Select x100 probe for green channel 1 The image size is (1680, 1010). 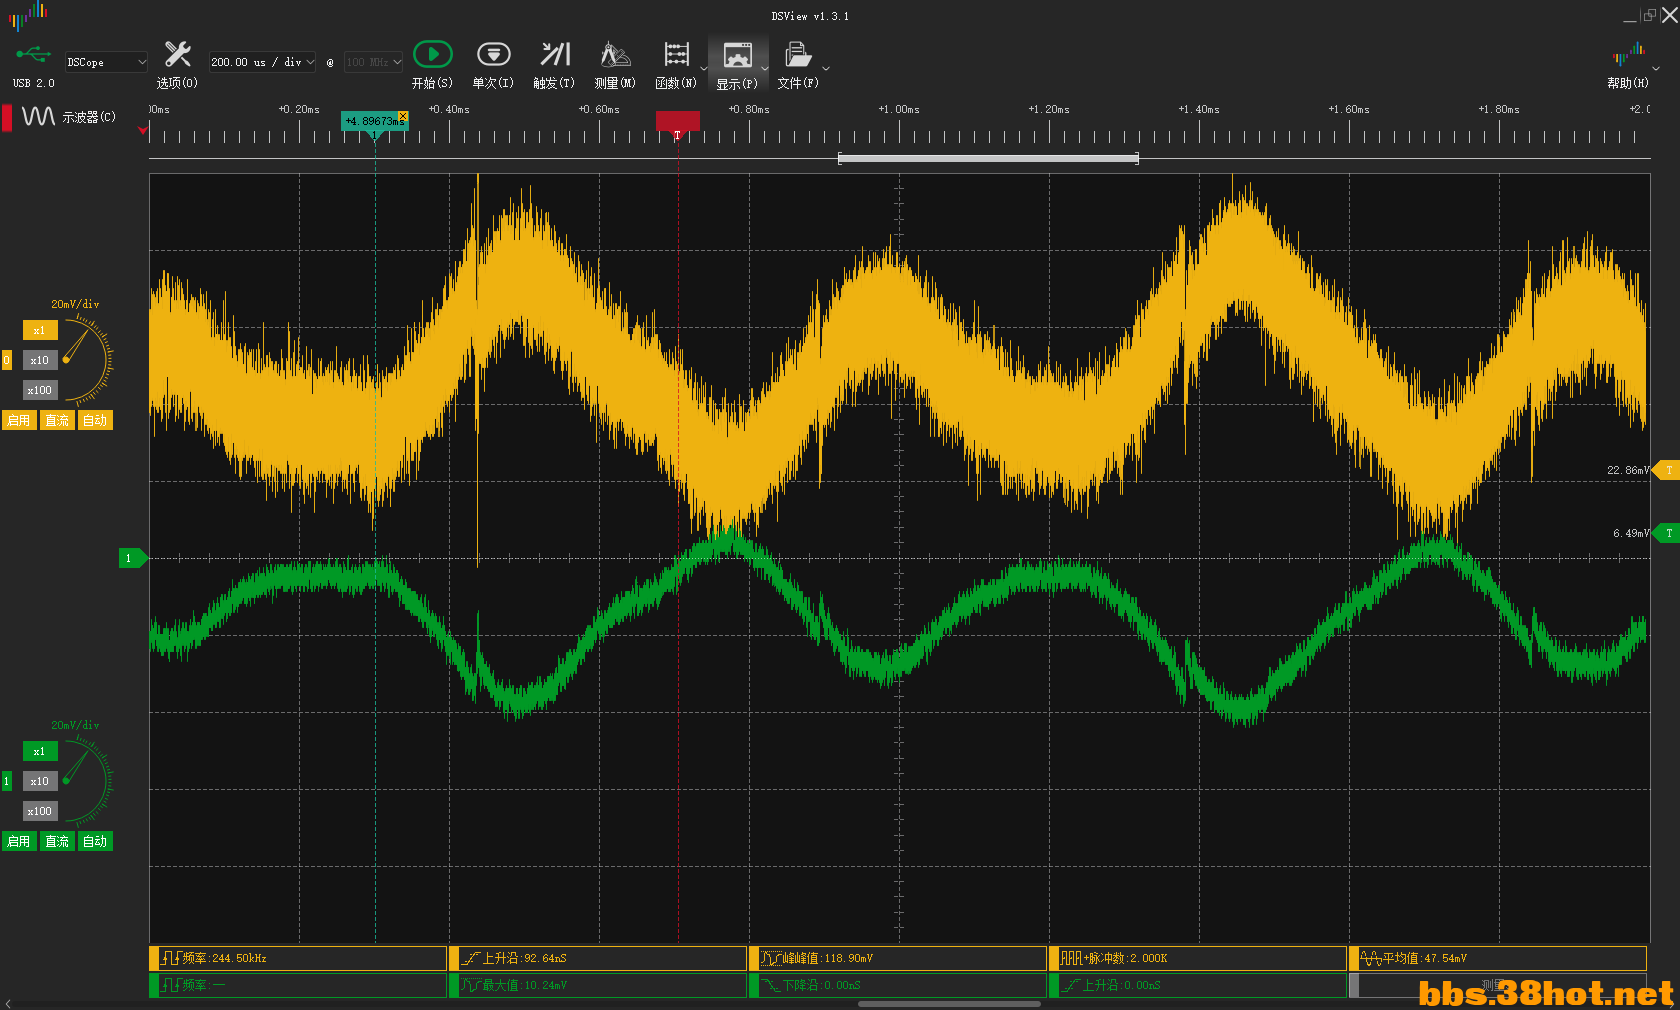tap(40, 811)
